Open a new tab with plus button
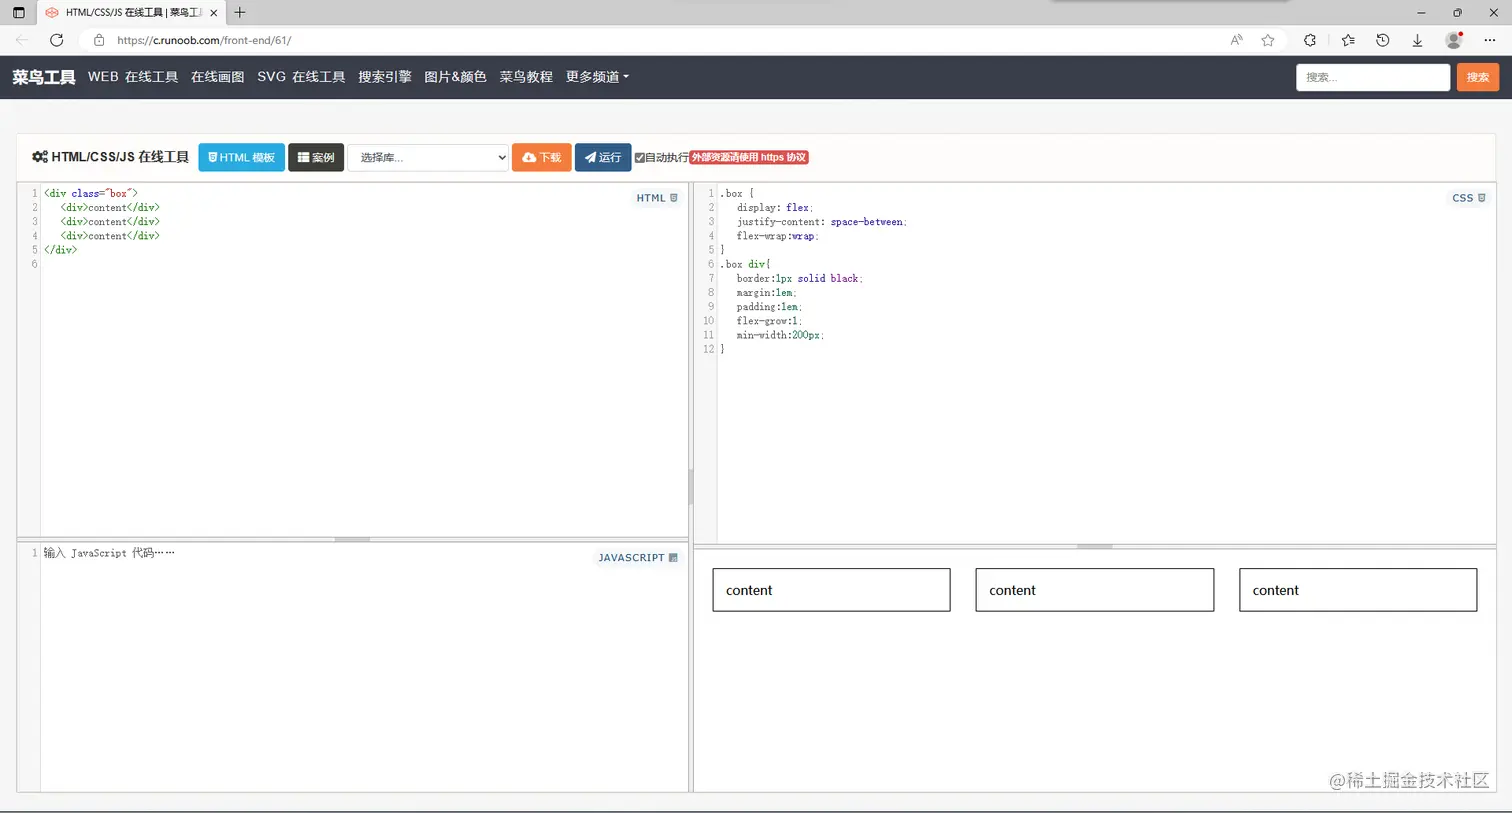Image resolution: width=1512 pixels, height=813 pixels. coord(240,13)
